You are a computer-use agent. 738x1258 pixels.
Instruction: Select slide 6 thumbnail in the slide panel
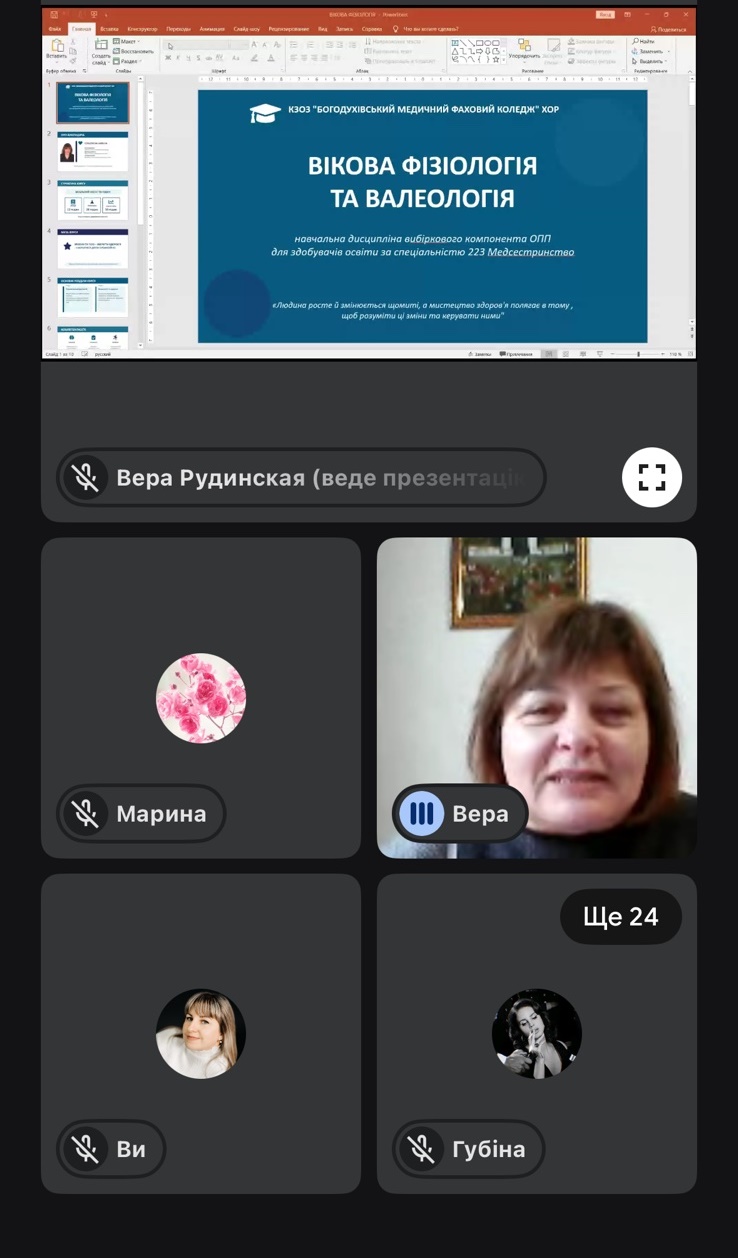pyautogui.click(x=92, y=336)
